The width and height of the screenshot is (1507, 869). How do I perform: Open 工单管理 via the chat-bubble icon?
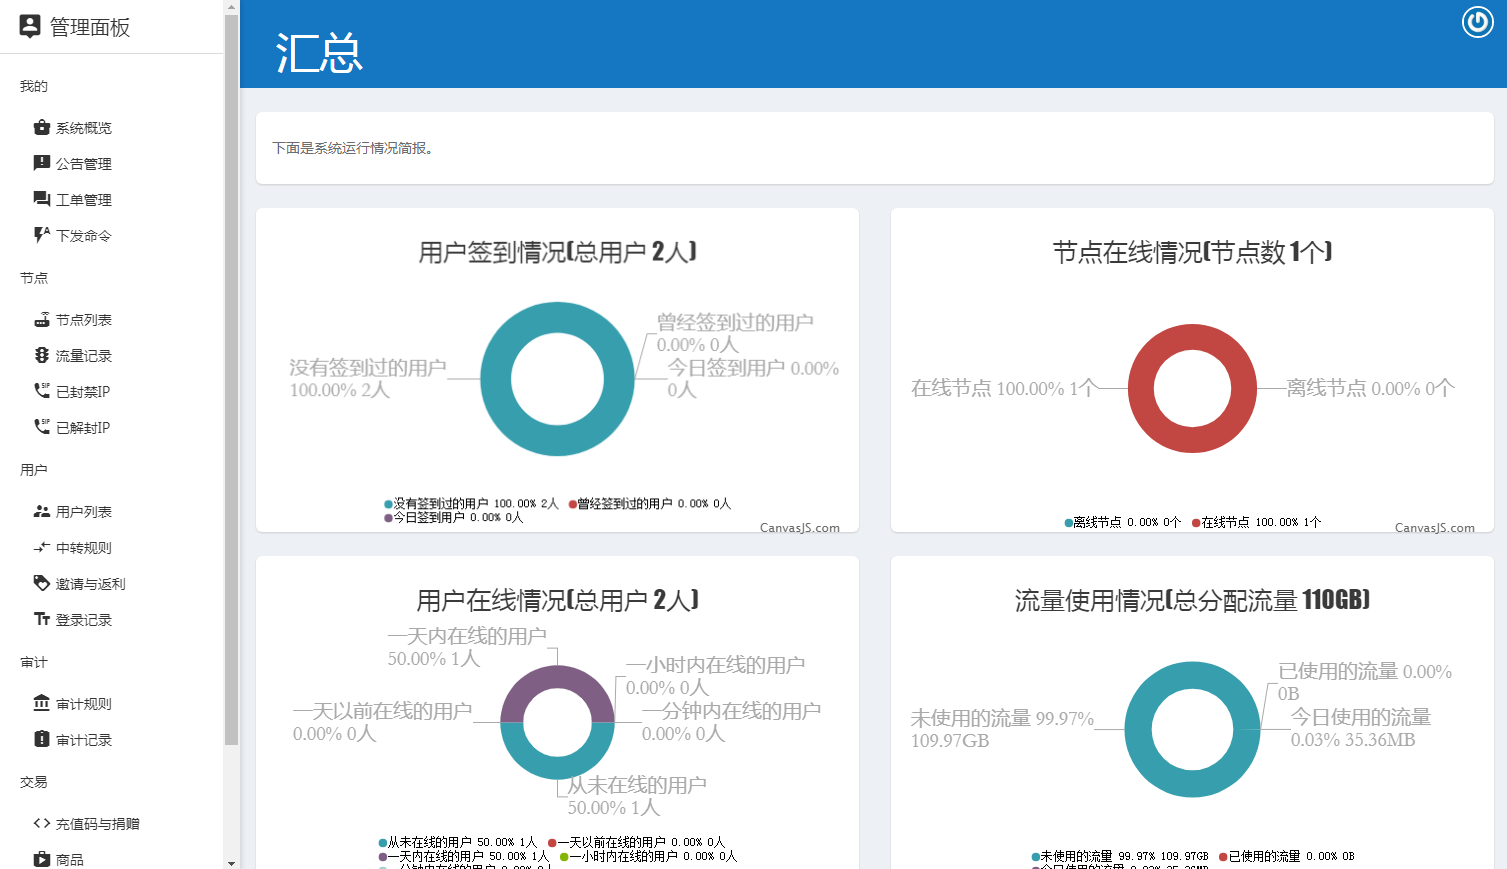pos(41,199)
